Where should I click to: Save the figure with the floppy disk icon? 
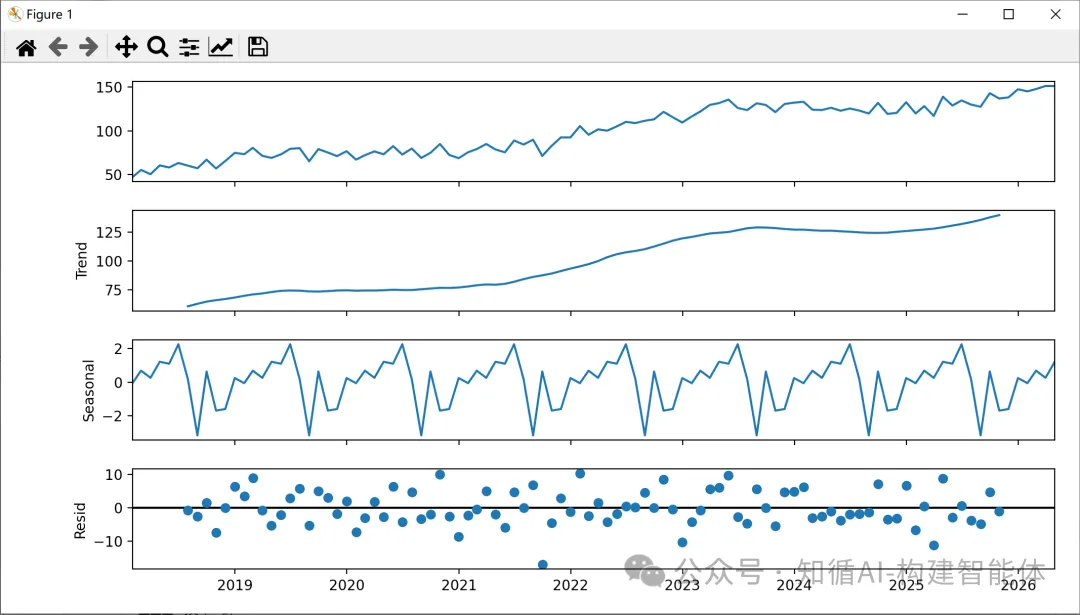[258, 47]
